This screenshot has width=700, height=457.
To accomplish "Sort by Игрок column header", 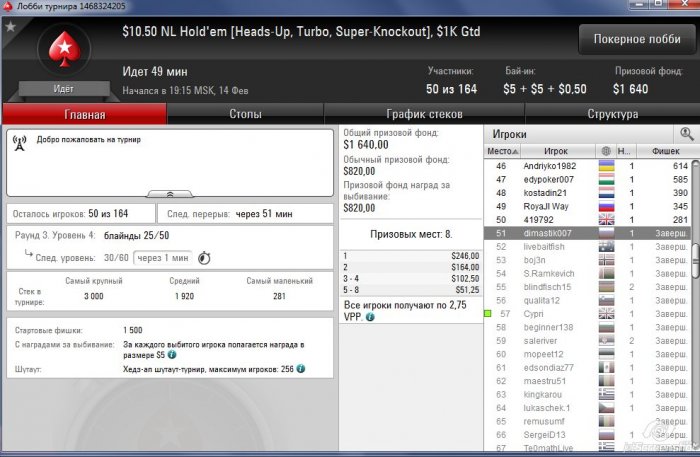I will tap(558, 151).
